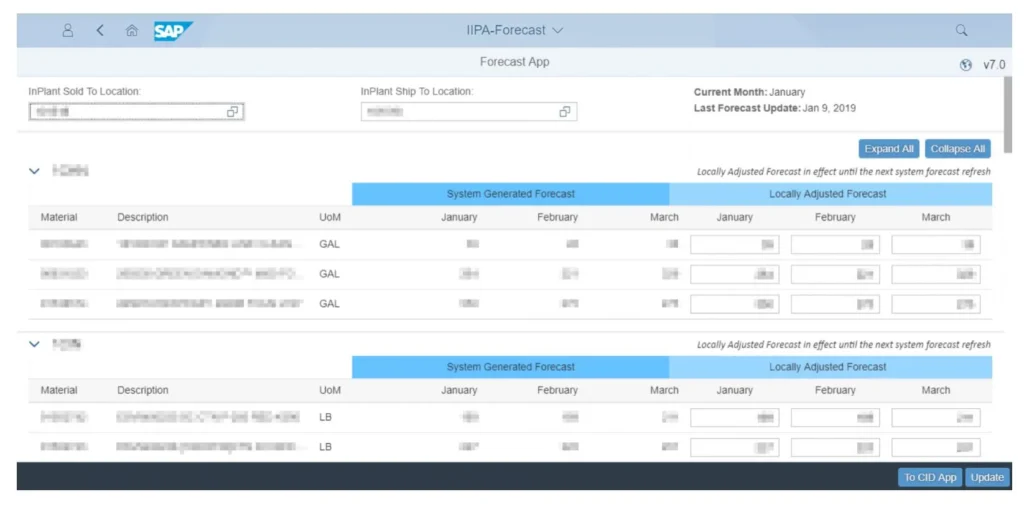Image resolution: width=1024 pixels, height=507 pixels.
Task: Click the UoM column header in first table
Action: coord(330,218)
